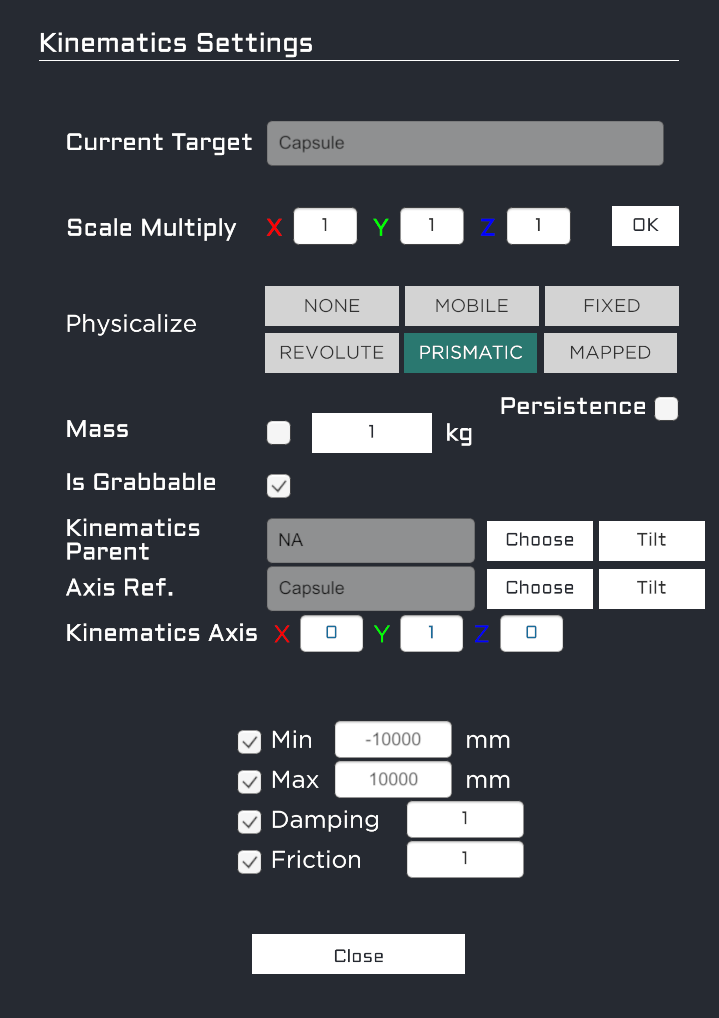Click the Scale Multiply X field

pos(325,226)
